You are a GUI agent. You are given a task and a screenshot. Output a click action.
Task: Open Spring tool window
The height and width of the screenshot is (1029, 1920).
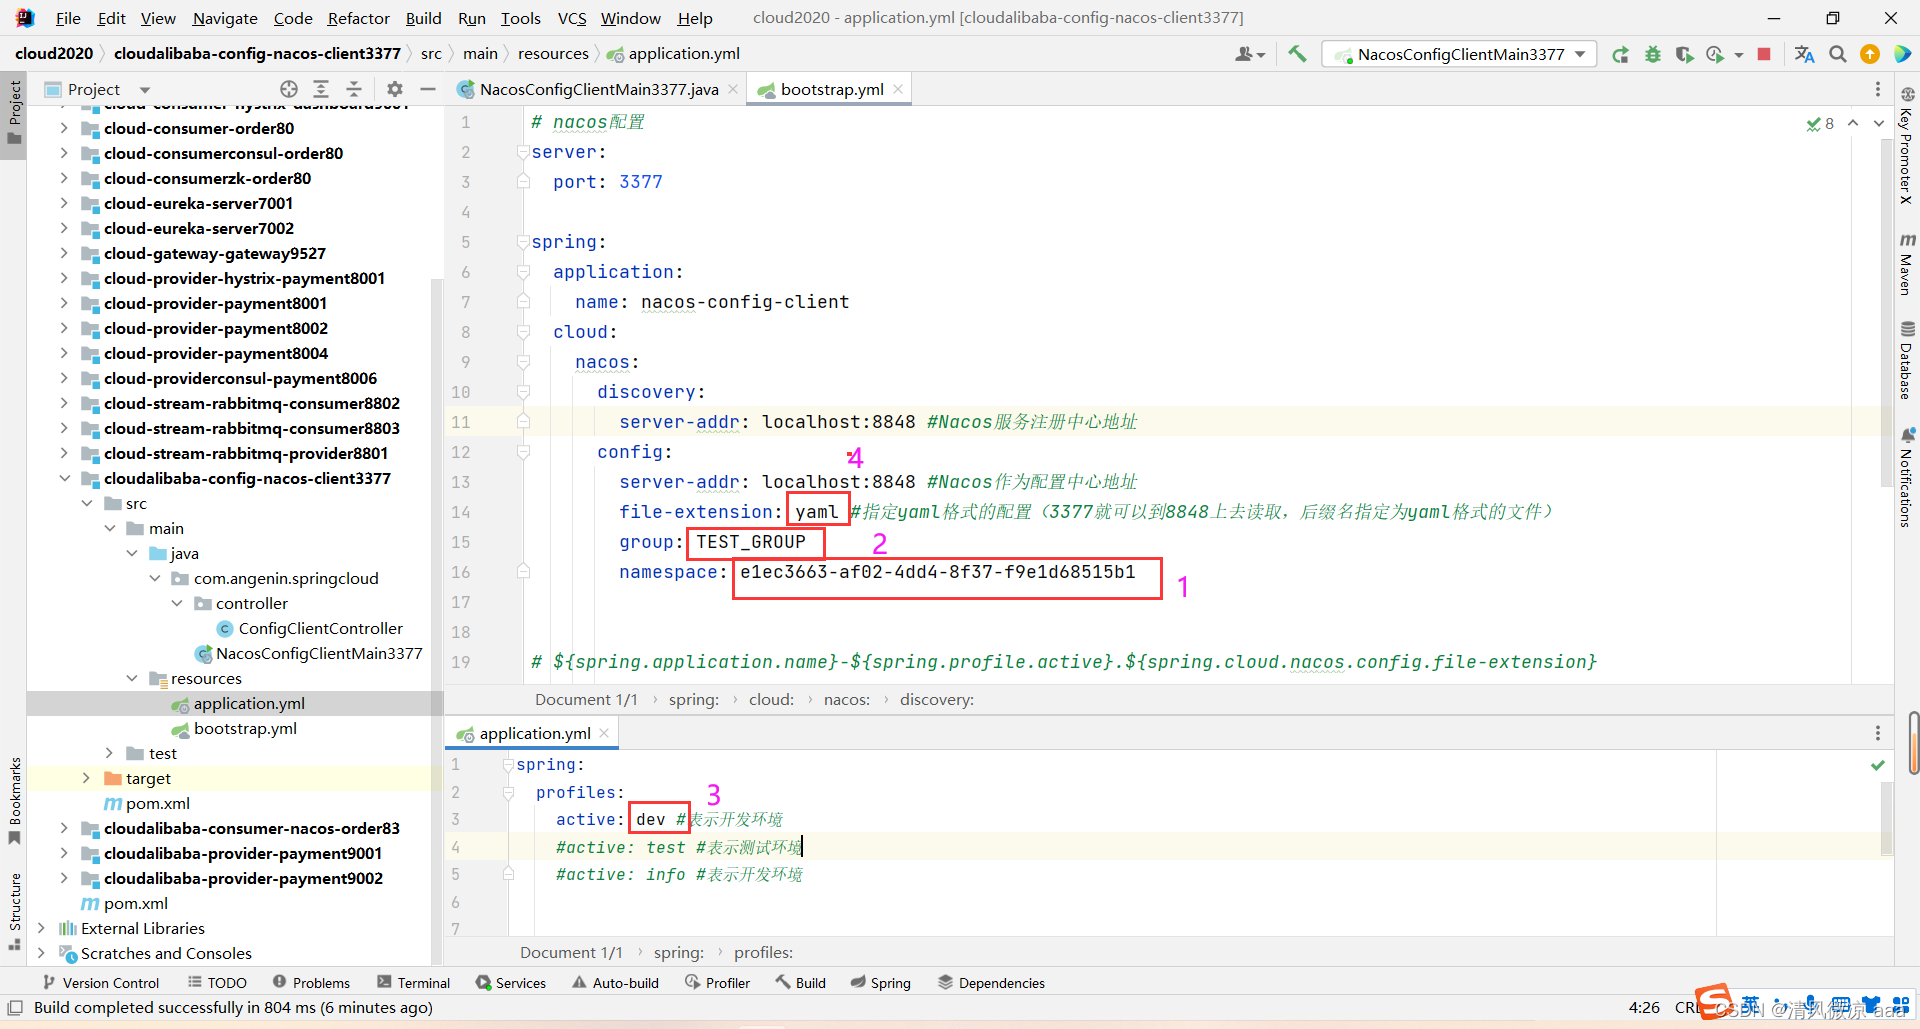click(x=880, y=983)
